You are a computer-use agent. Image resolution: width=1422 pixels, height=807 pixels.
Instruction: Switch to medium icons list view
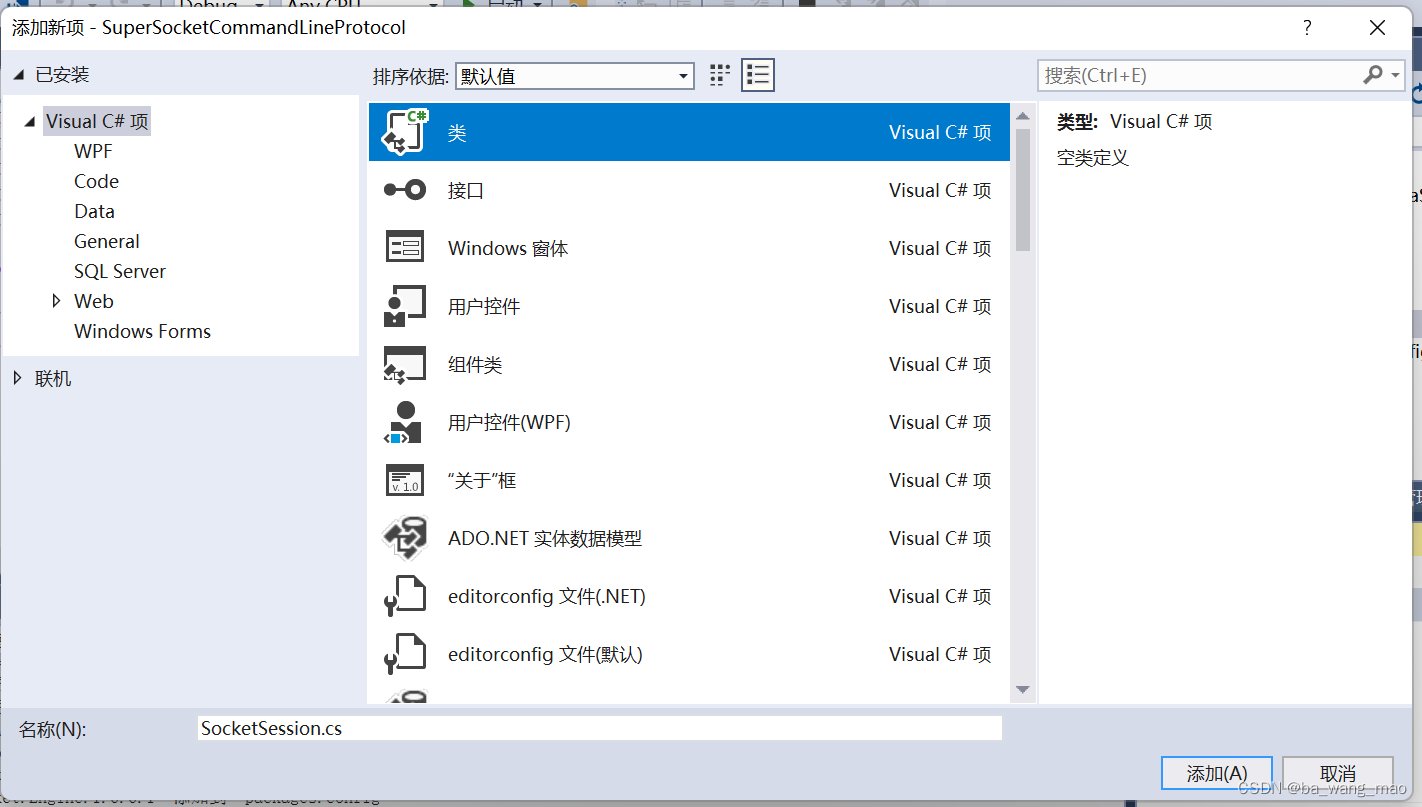pyautogui.click(x=758, y=75)
